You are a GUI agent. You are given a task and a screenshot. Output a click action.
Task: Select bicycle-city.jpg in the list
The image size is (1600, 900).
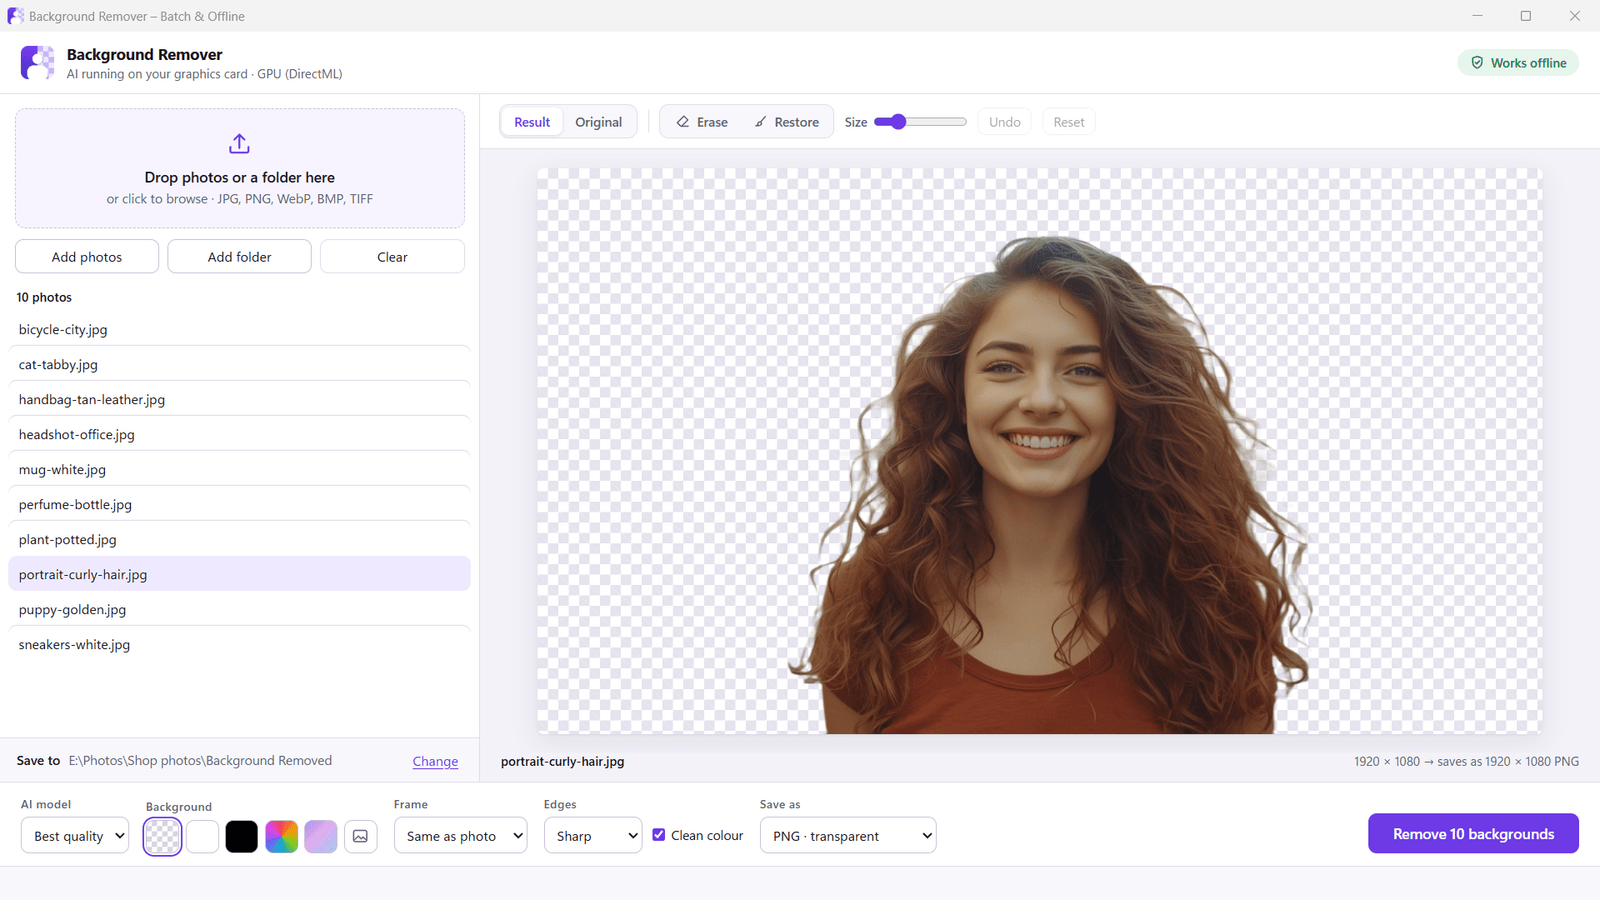pyautogui.click(x=239, y=329)
